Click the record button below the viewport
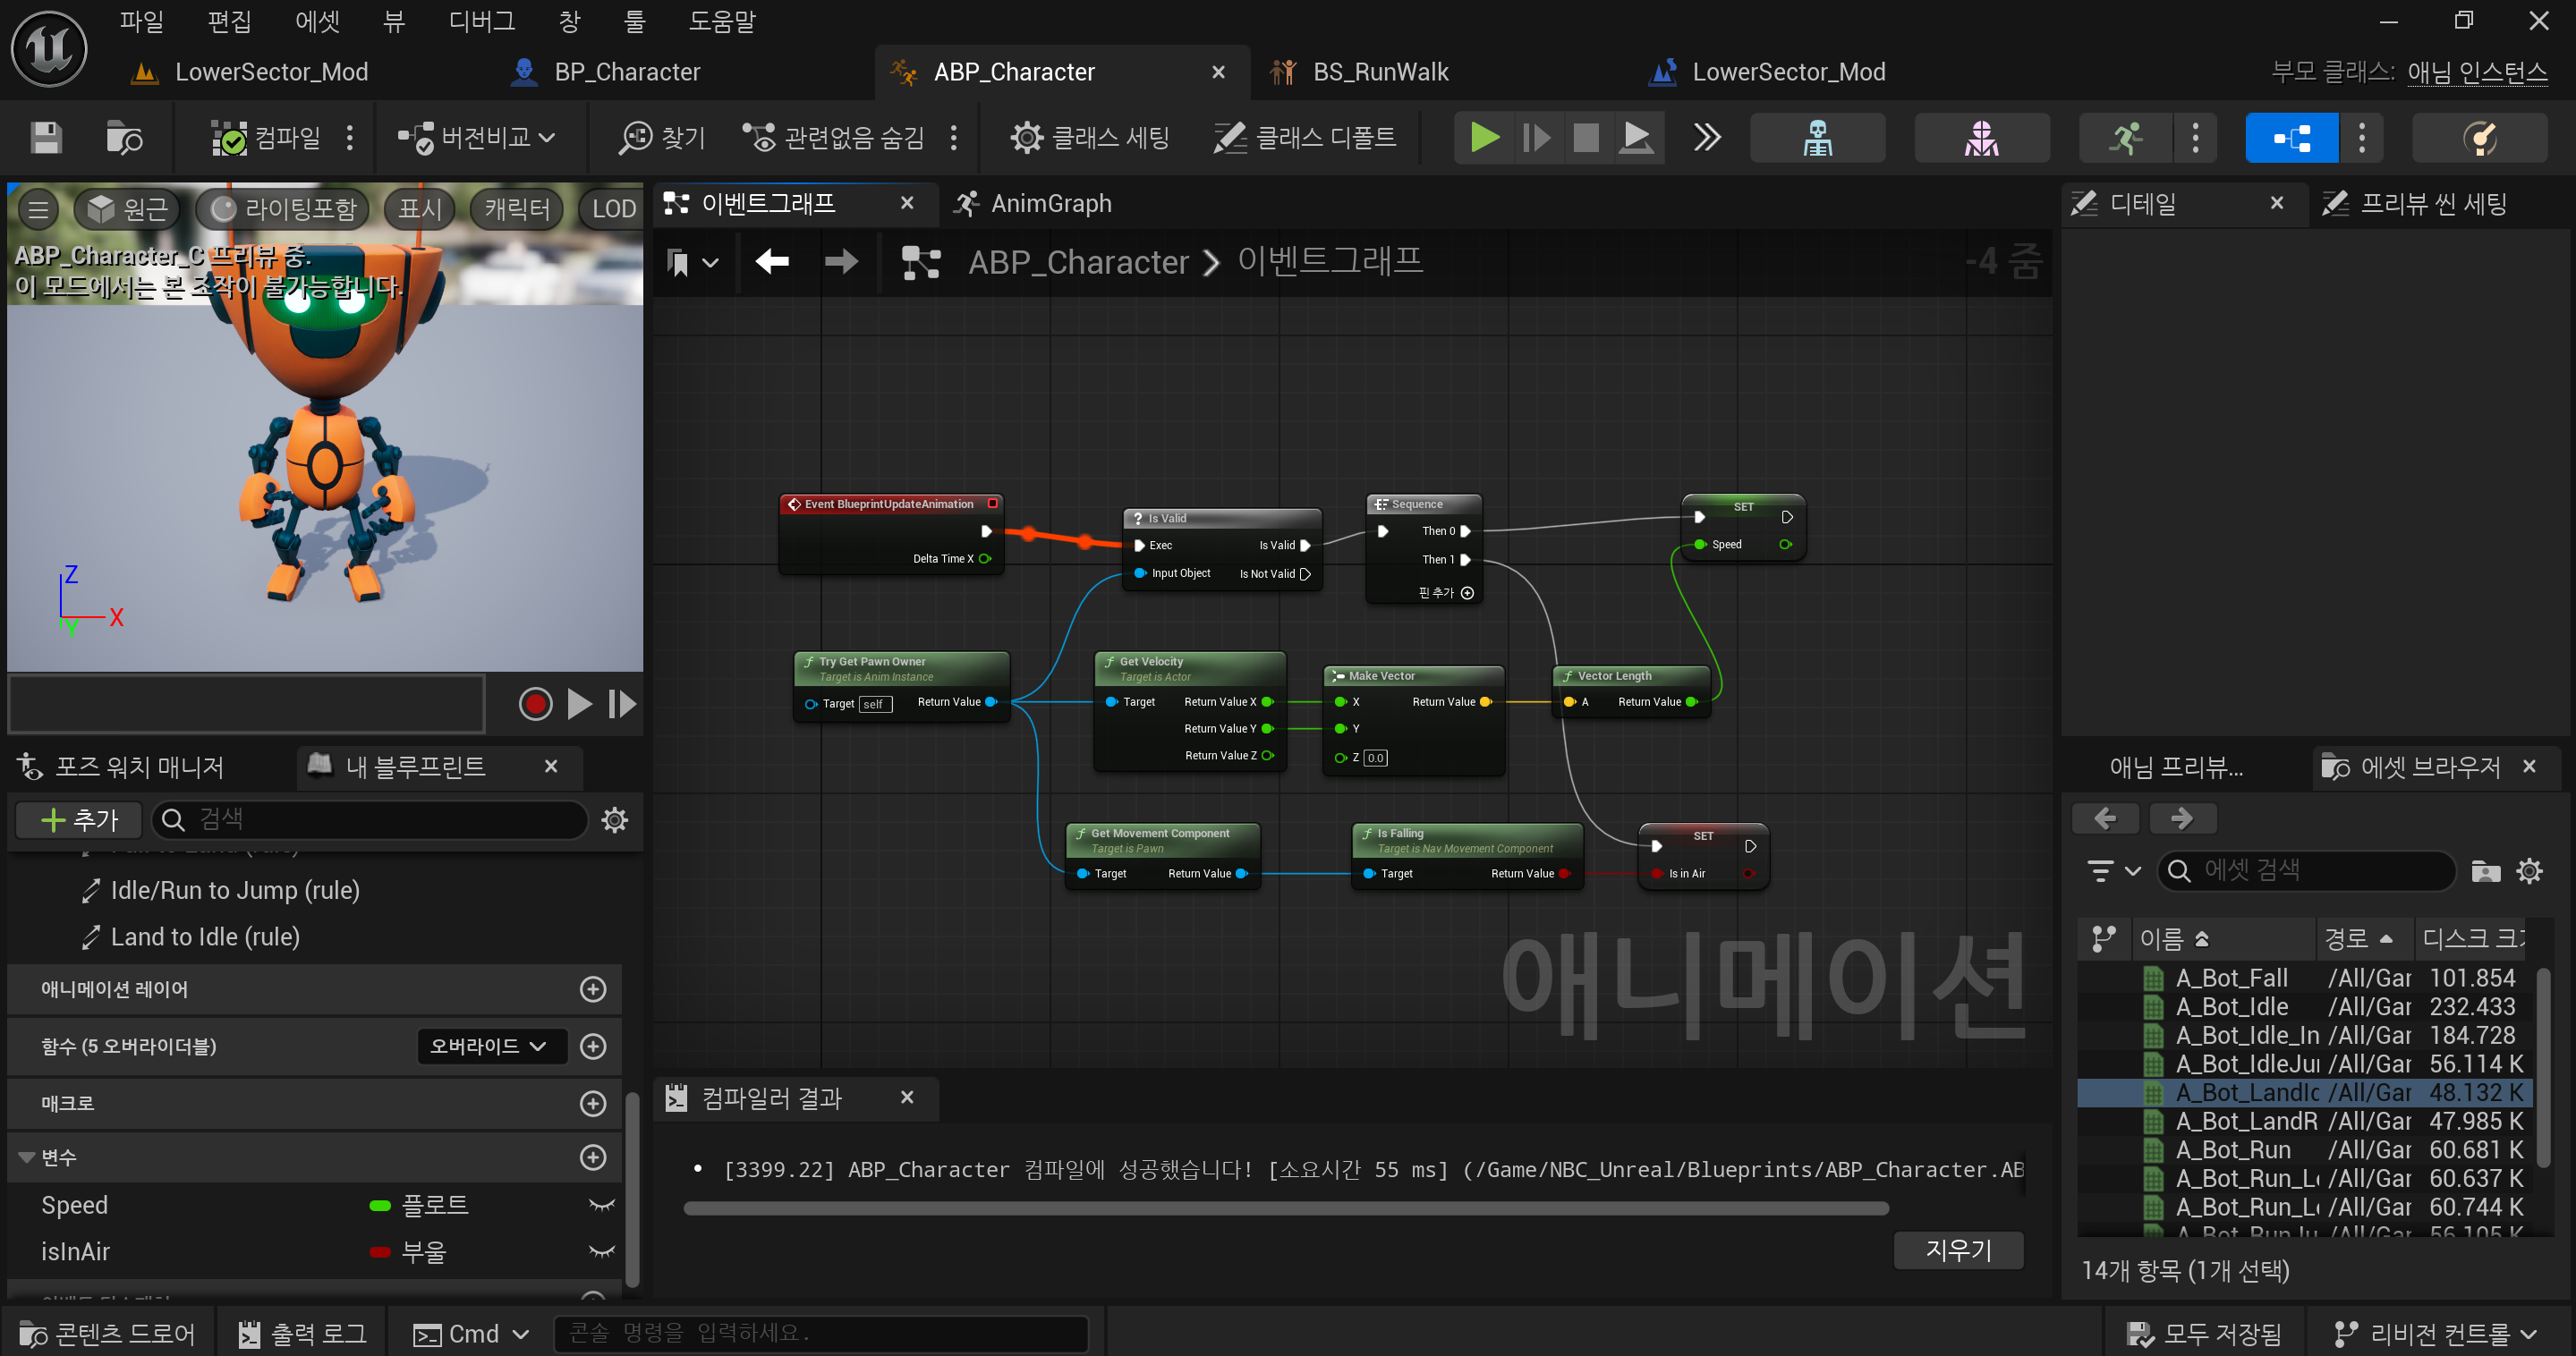 535,704
